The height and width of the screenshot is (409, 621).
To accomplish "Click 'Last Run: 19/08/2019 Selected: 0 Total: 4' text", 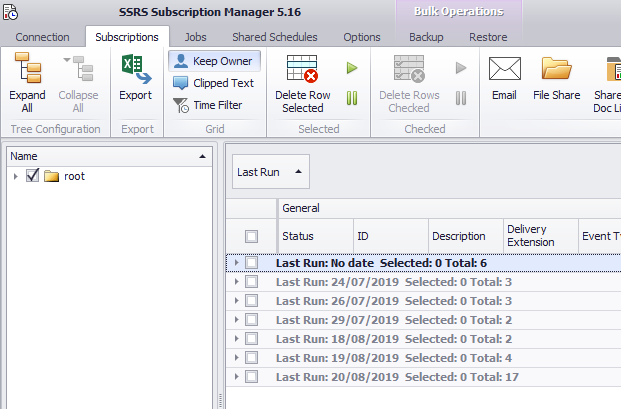I will pyautogui.click(x=394, y=358).
